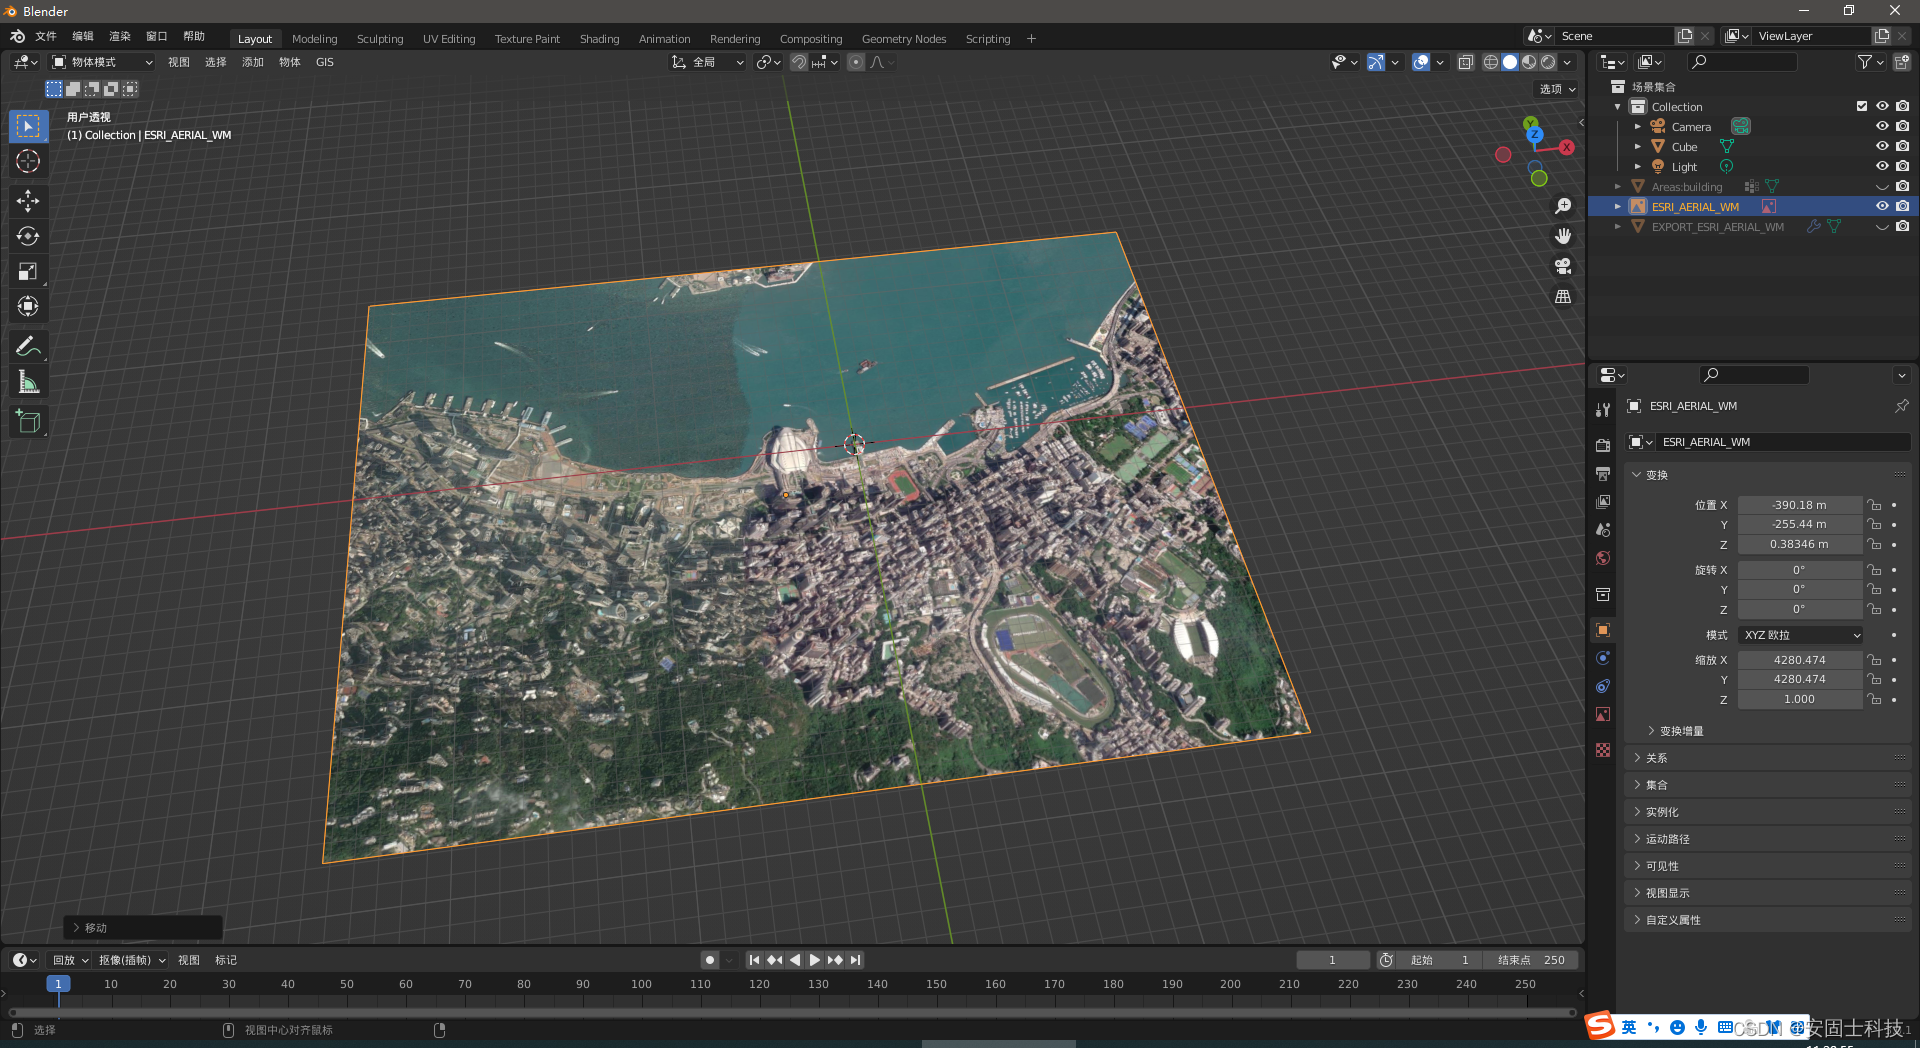Expand the 关系 panel section
Viewport: 1920px width, 1048px height.
[x=1657, y=758]
